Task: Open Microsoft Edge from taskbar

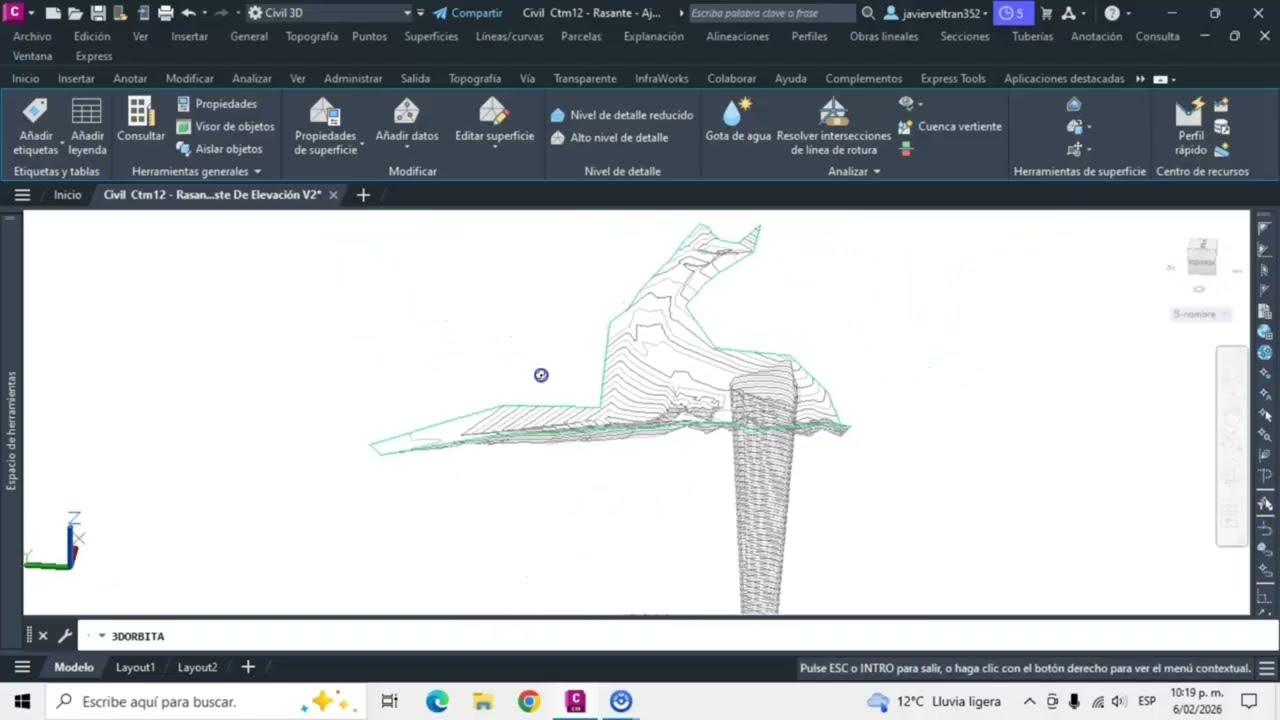Action: pos(437,701)
